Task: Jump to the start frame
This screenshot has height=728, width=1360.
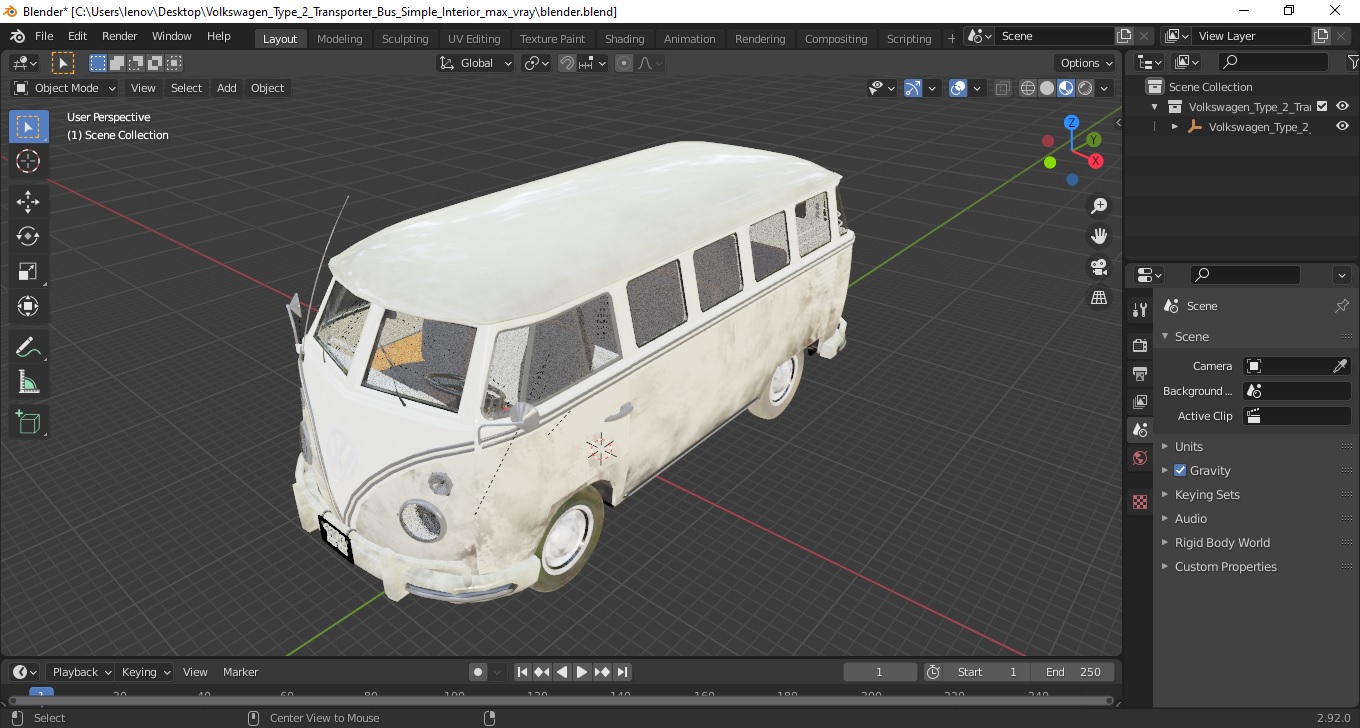Action: pyautogui.click(x=522, y=672)
